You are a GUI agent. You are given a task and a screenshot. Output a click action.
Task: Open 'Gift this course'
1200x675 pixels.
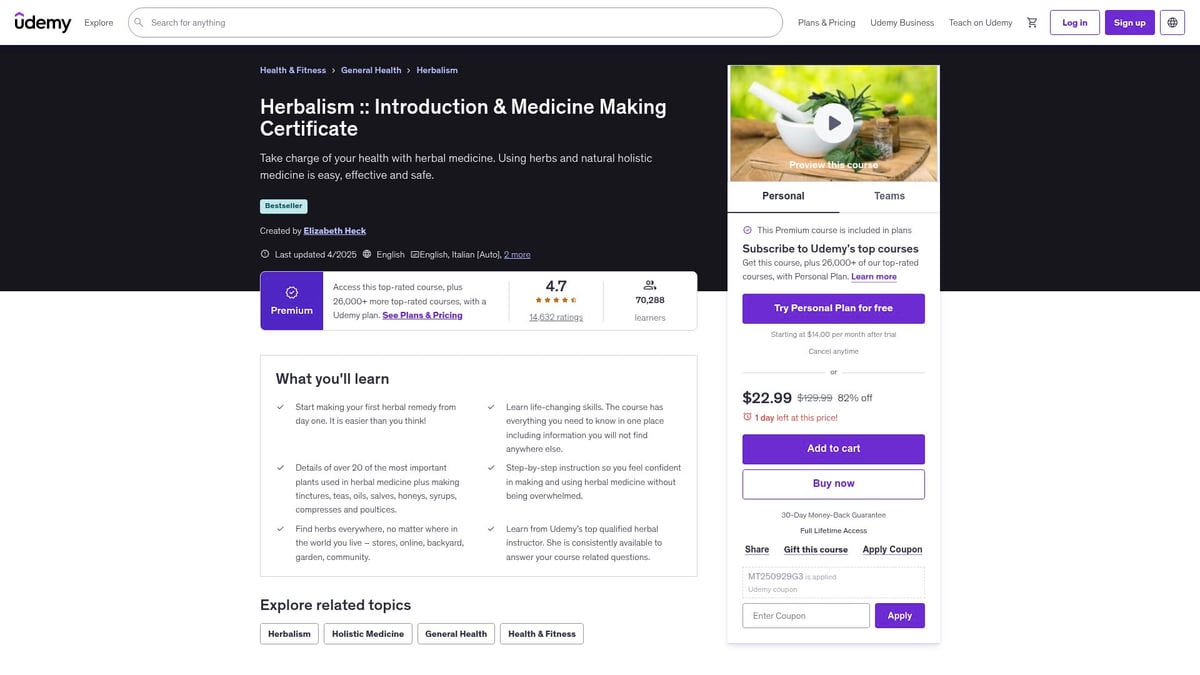point(815,549)
